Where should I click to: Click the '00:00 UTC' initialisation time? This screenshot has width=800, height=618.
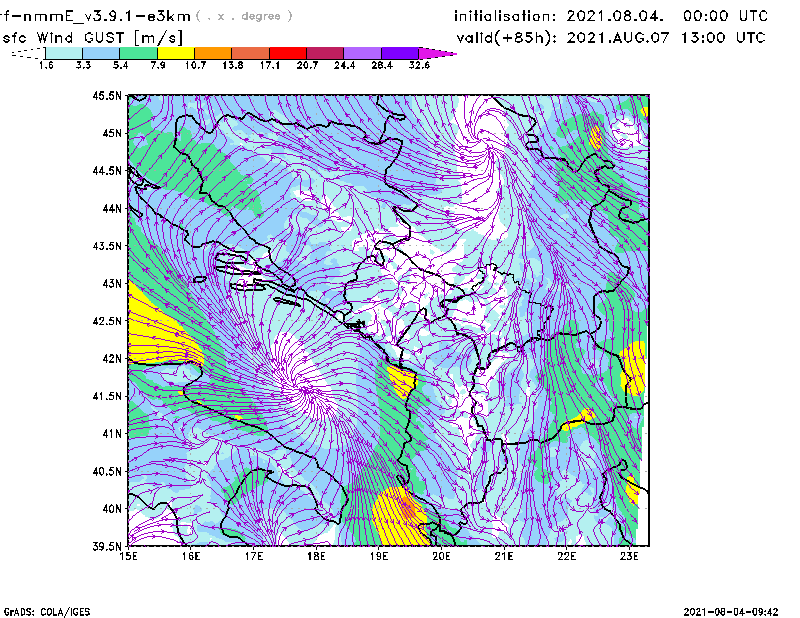tap(725, 16)
